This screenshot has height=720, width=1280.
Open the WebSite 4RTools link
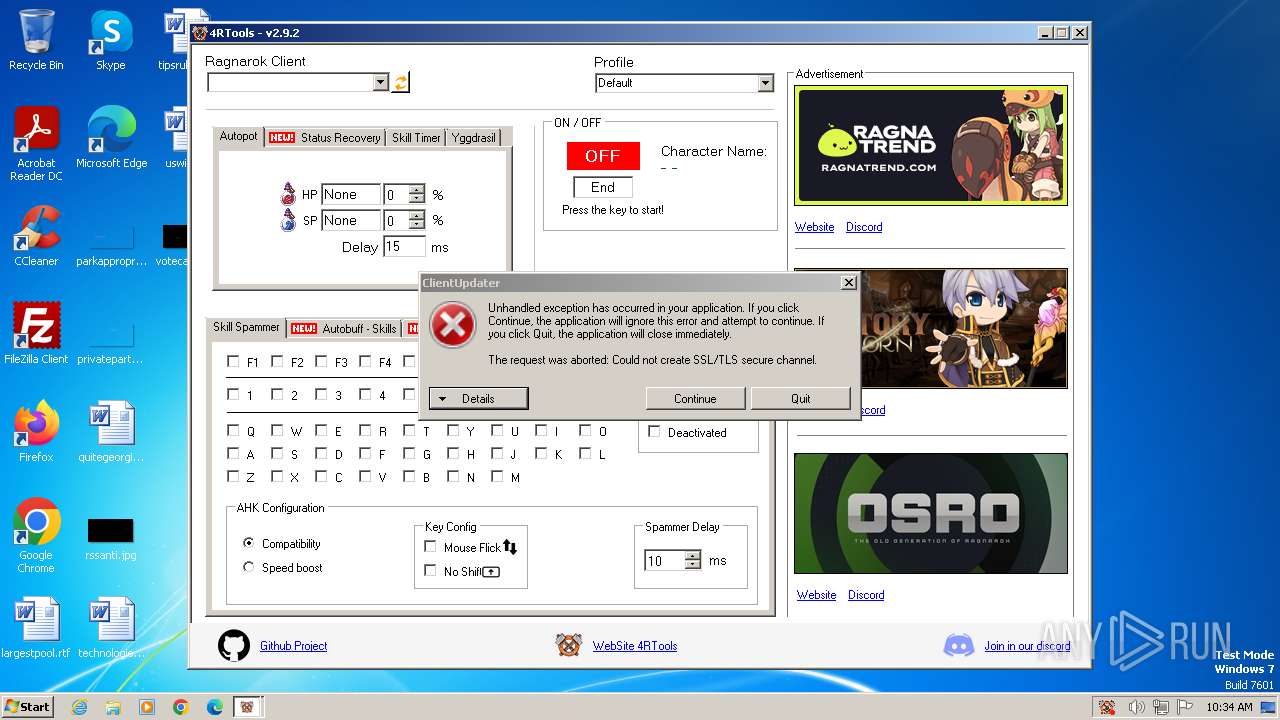[x=635, y=646]
